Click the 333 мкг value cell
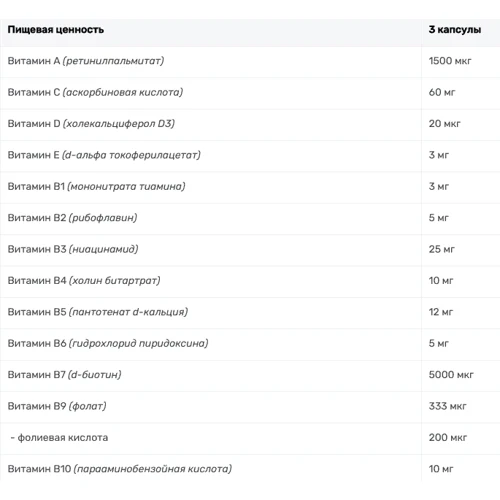The image size is (500, 500). tap(447, 406)
